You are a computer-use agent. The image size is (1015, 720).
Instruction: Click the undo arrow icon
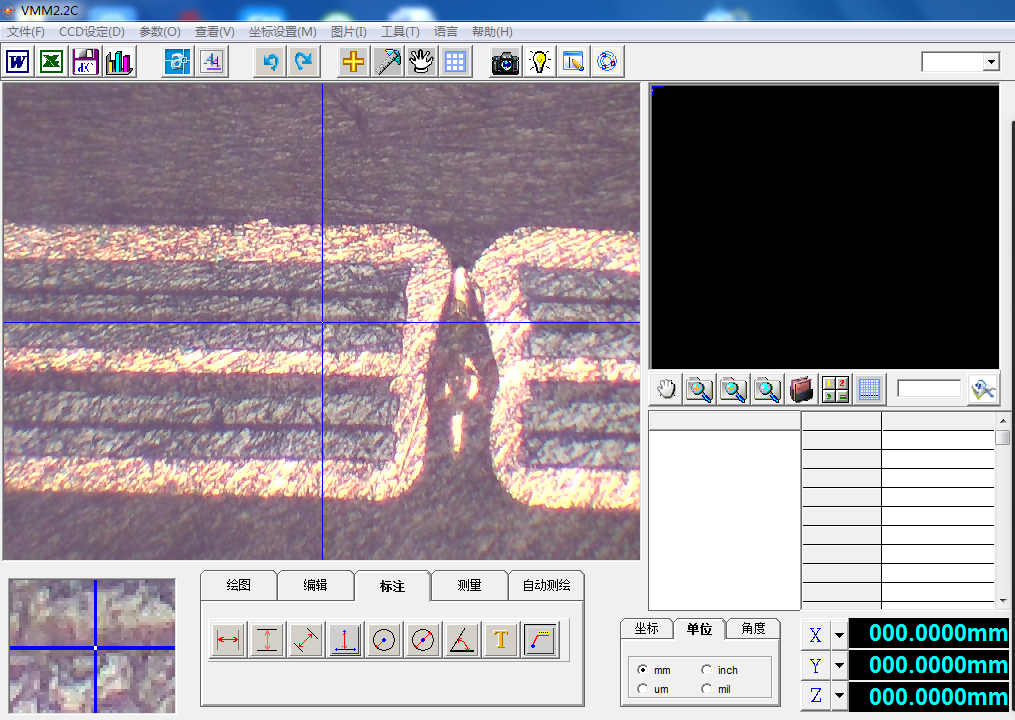pos(269,62)
